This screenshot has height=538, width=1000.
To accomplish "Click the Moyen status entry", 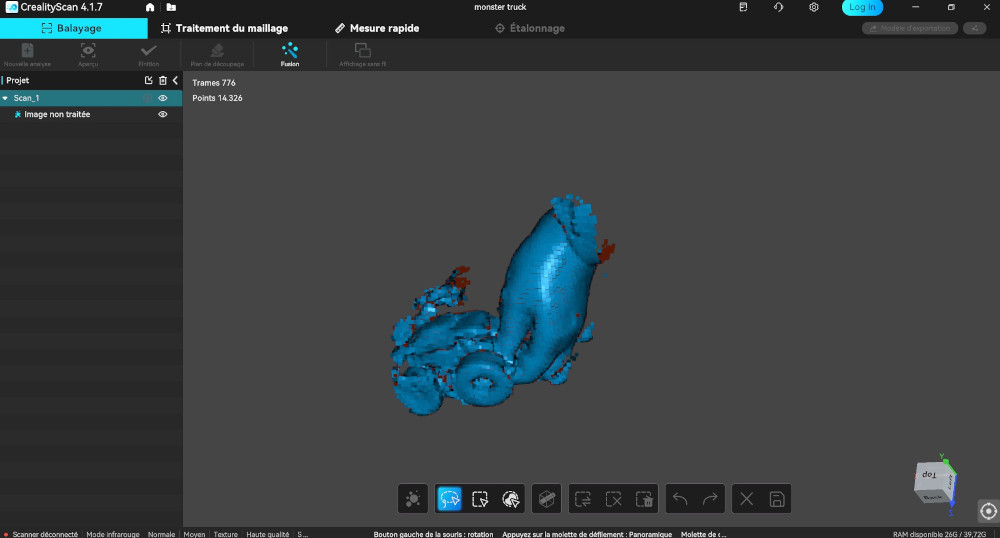I will [x=195, y=534].
